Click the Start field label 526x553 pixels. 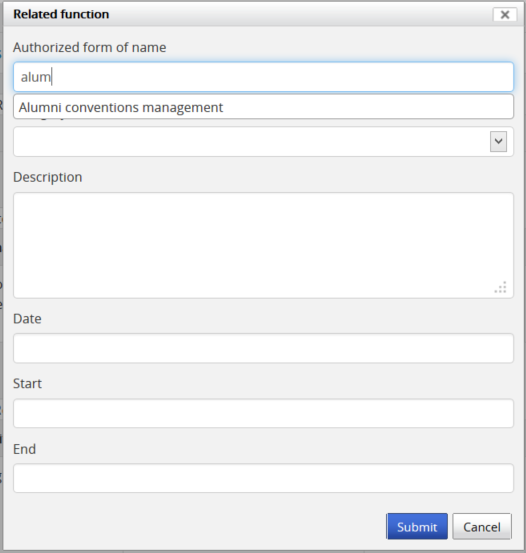point(27,384)
